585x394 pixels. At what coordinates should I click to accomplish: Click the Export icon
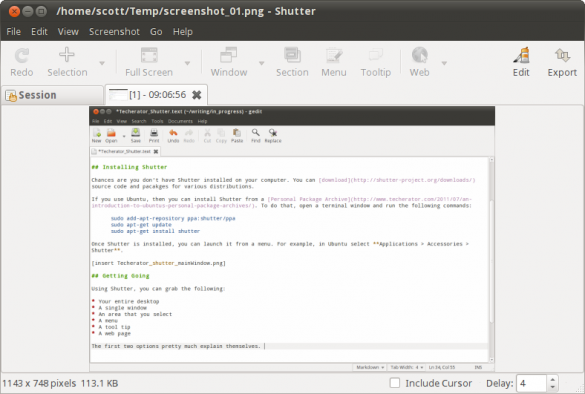click(562, 62)
